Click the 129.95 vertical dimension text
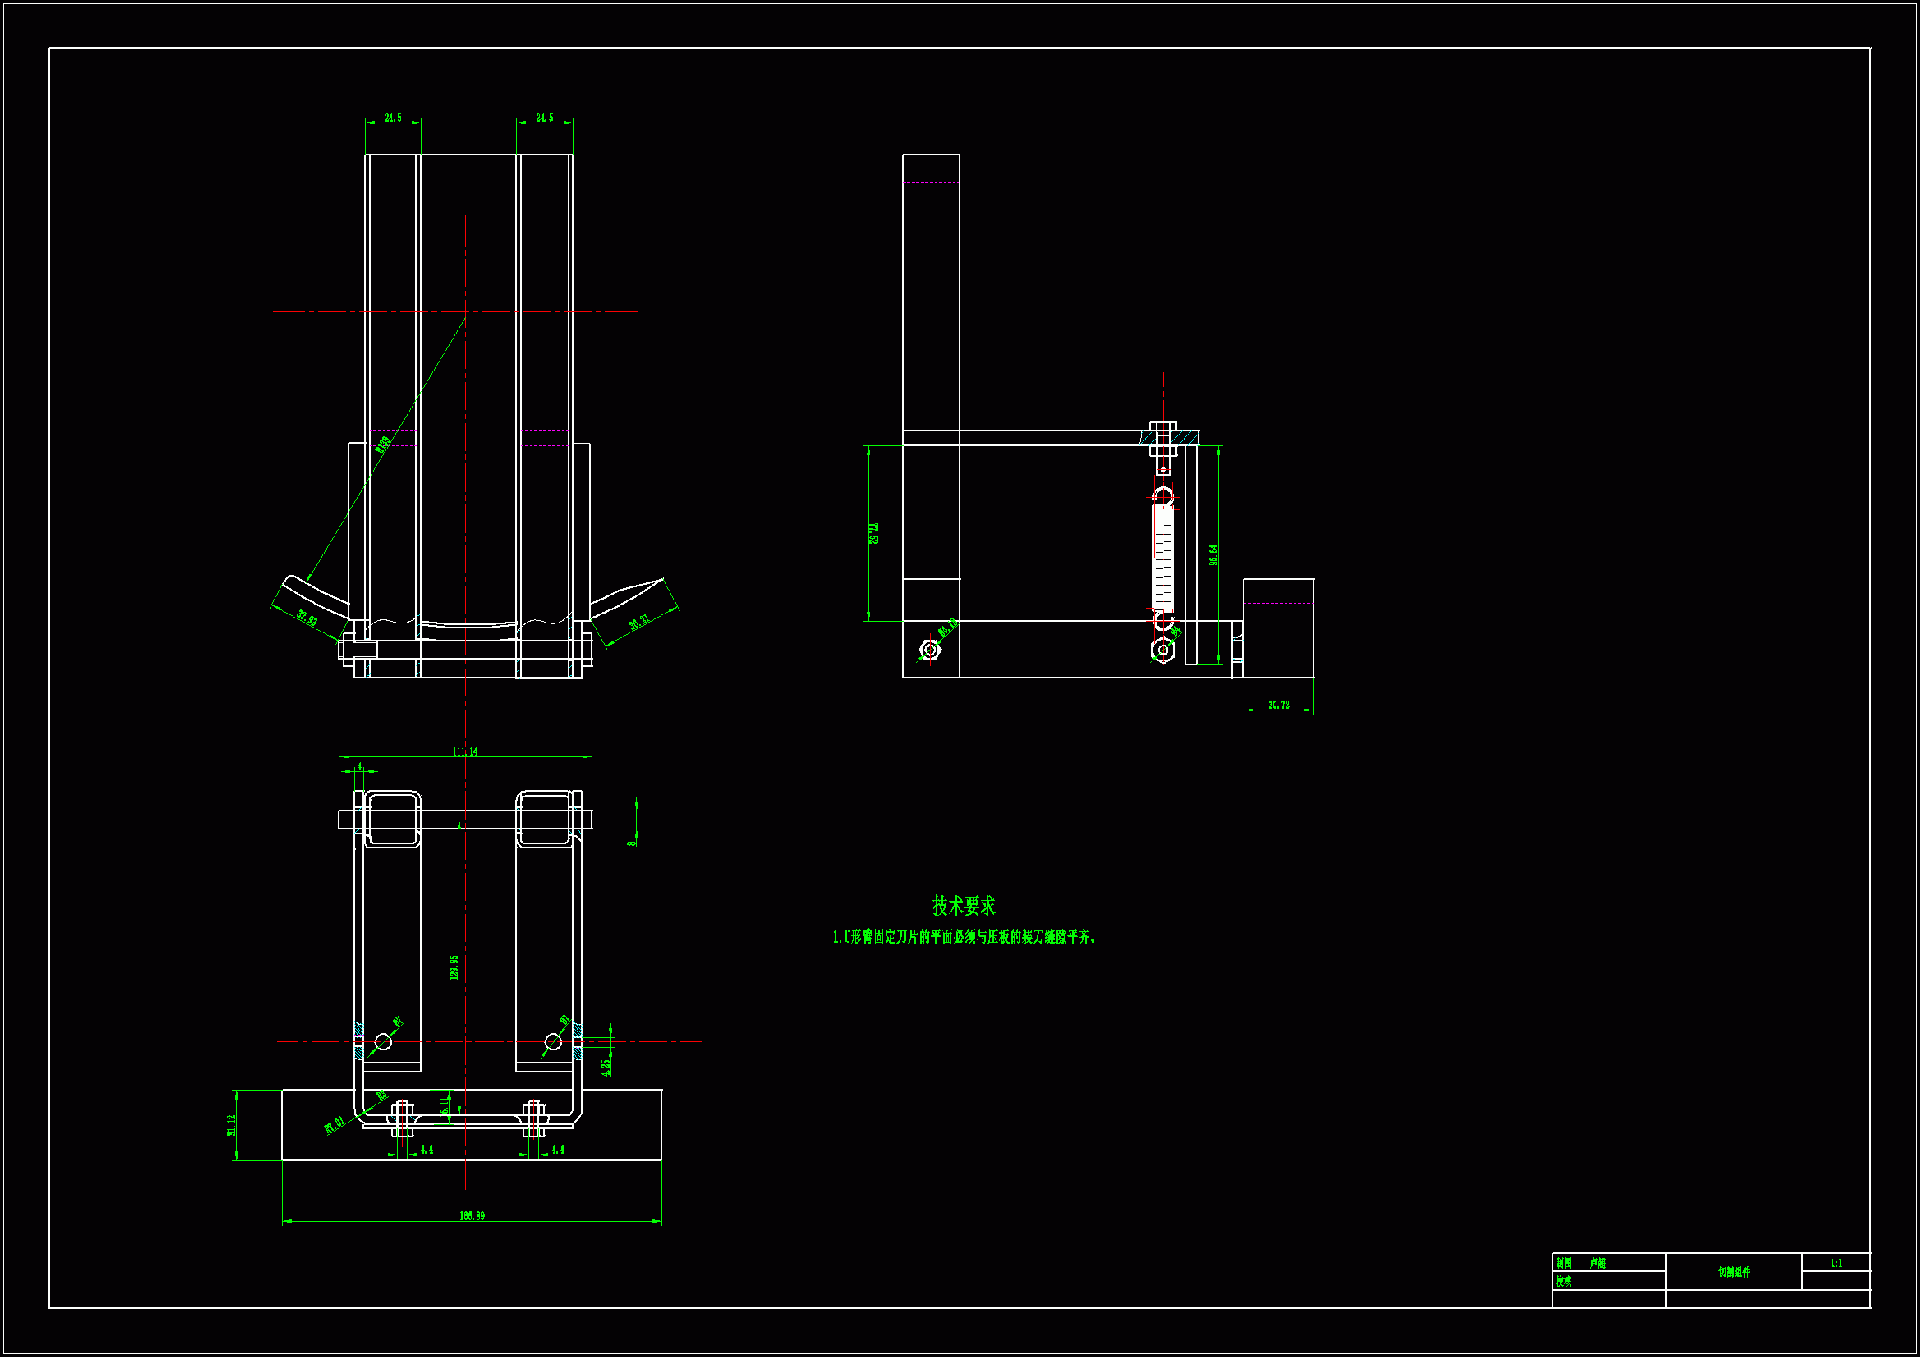 (454, 967)
